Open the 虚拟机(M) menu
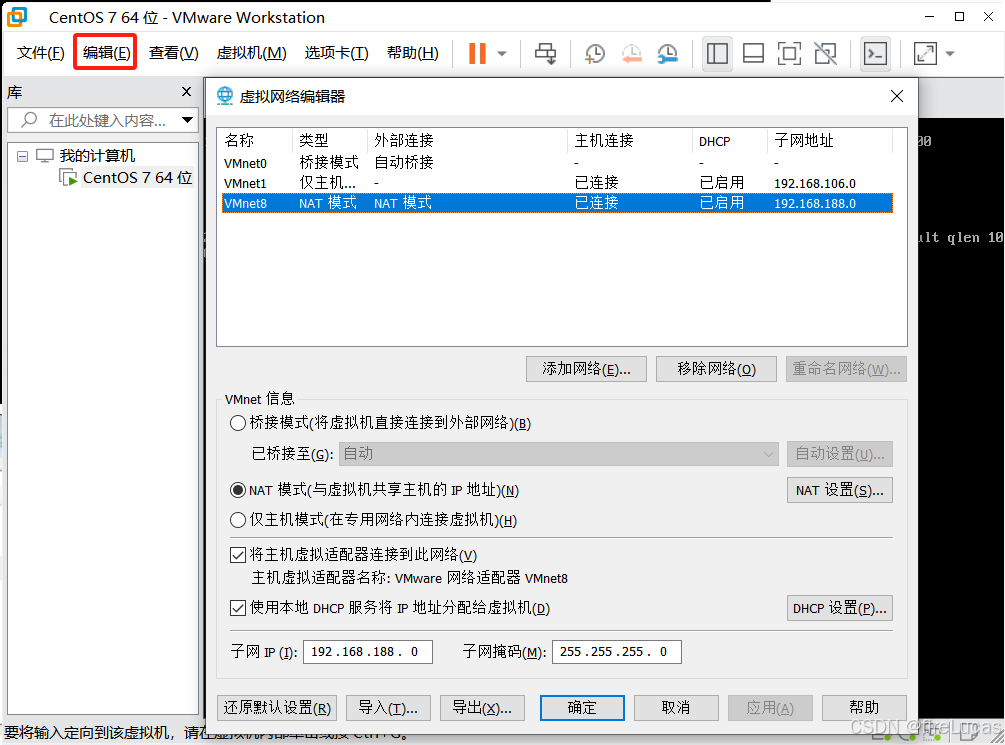Screen dimensions: 1005x745 pyautogui.click(x=251, y=53)
